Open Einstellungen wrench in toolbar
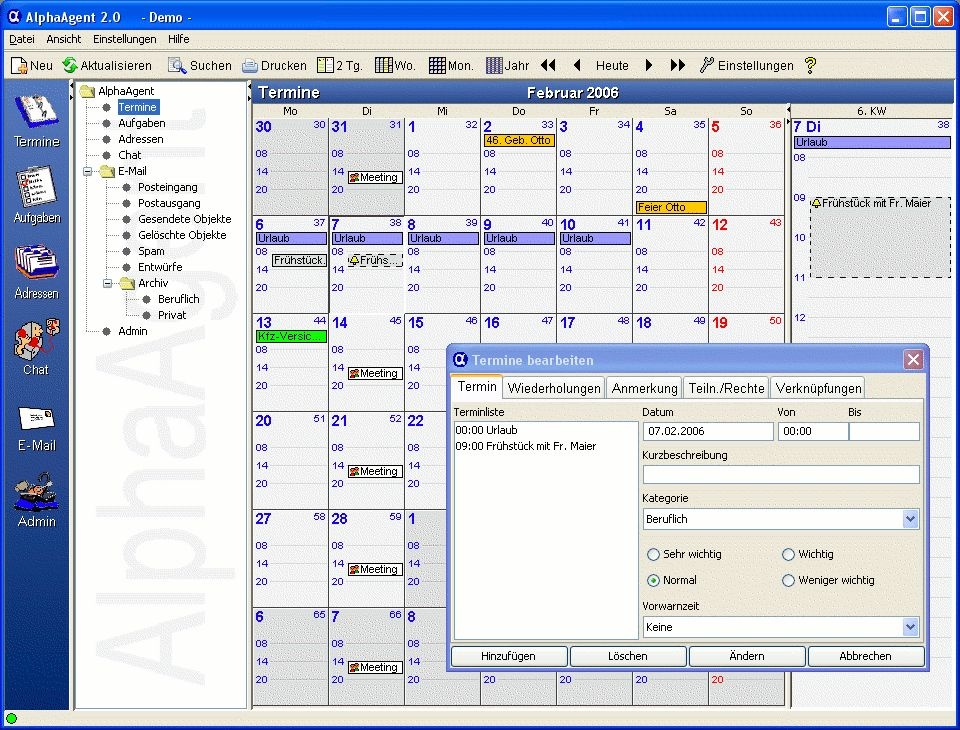The height and width of the screenshot is (730, 960). tap(746, 66)
